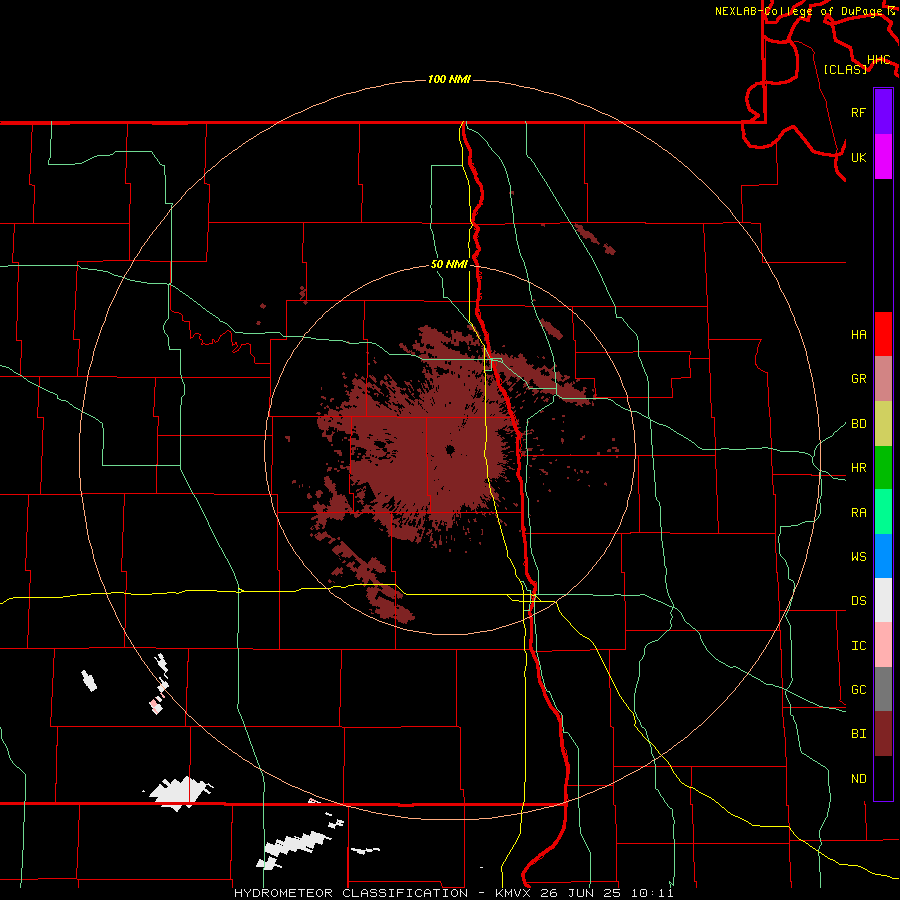
Task: Select the BD yellow legend swatch
Action: [x=883, y=424]
